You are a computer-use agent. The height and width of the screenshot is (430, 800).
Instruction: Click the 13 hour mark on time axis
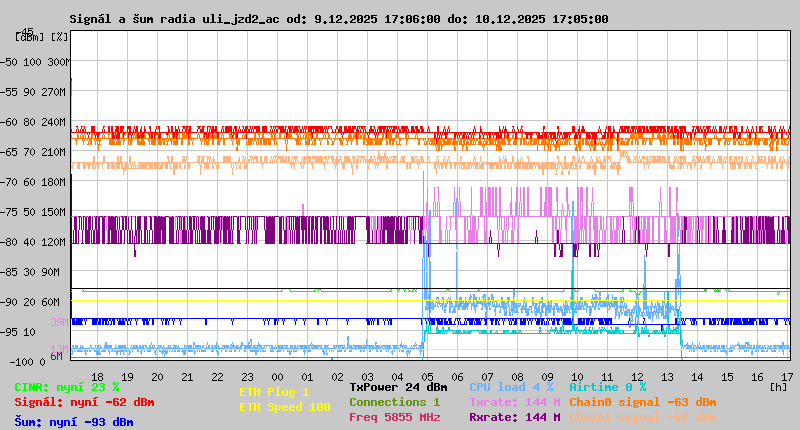[x=667, y=376]
